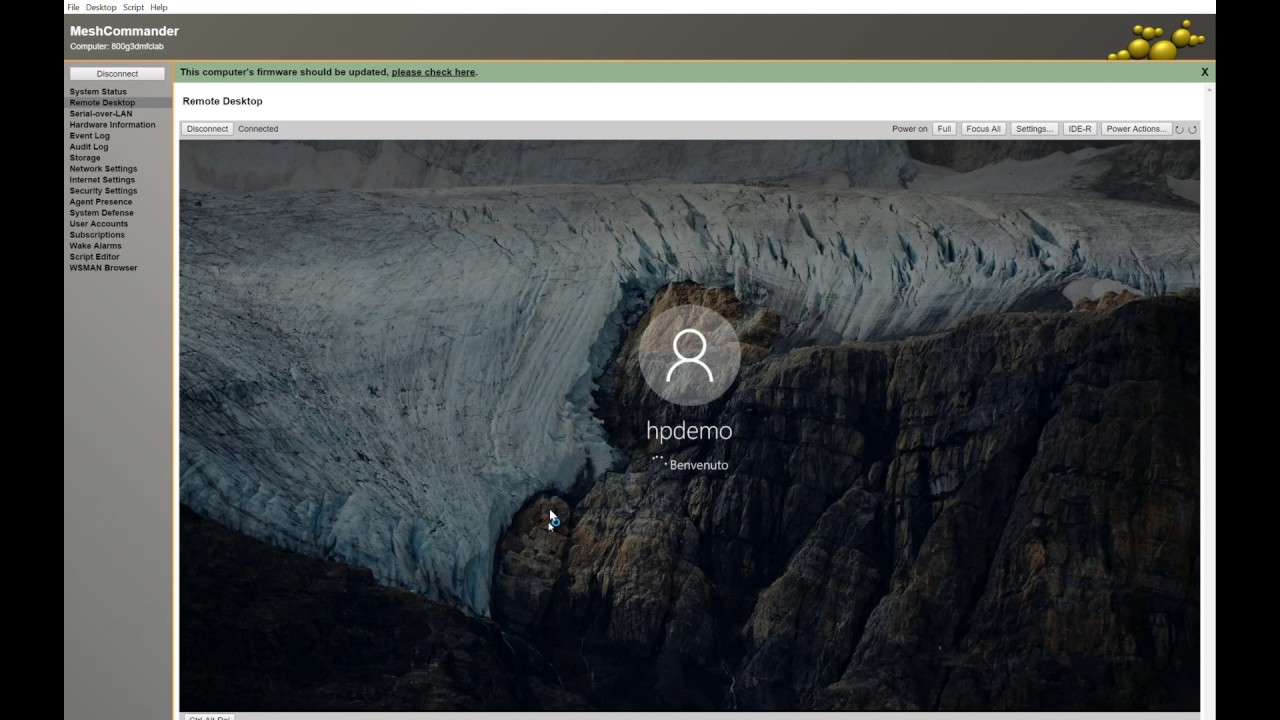The height and width of the screenshot is (720, 1280).
Task: View the Event Log
Action: [90, 136]
